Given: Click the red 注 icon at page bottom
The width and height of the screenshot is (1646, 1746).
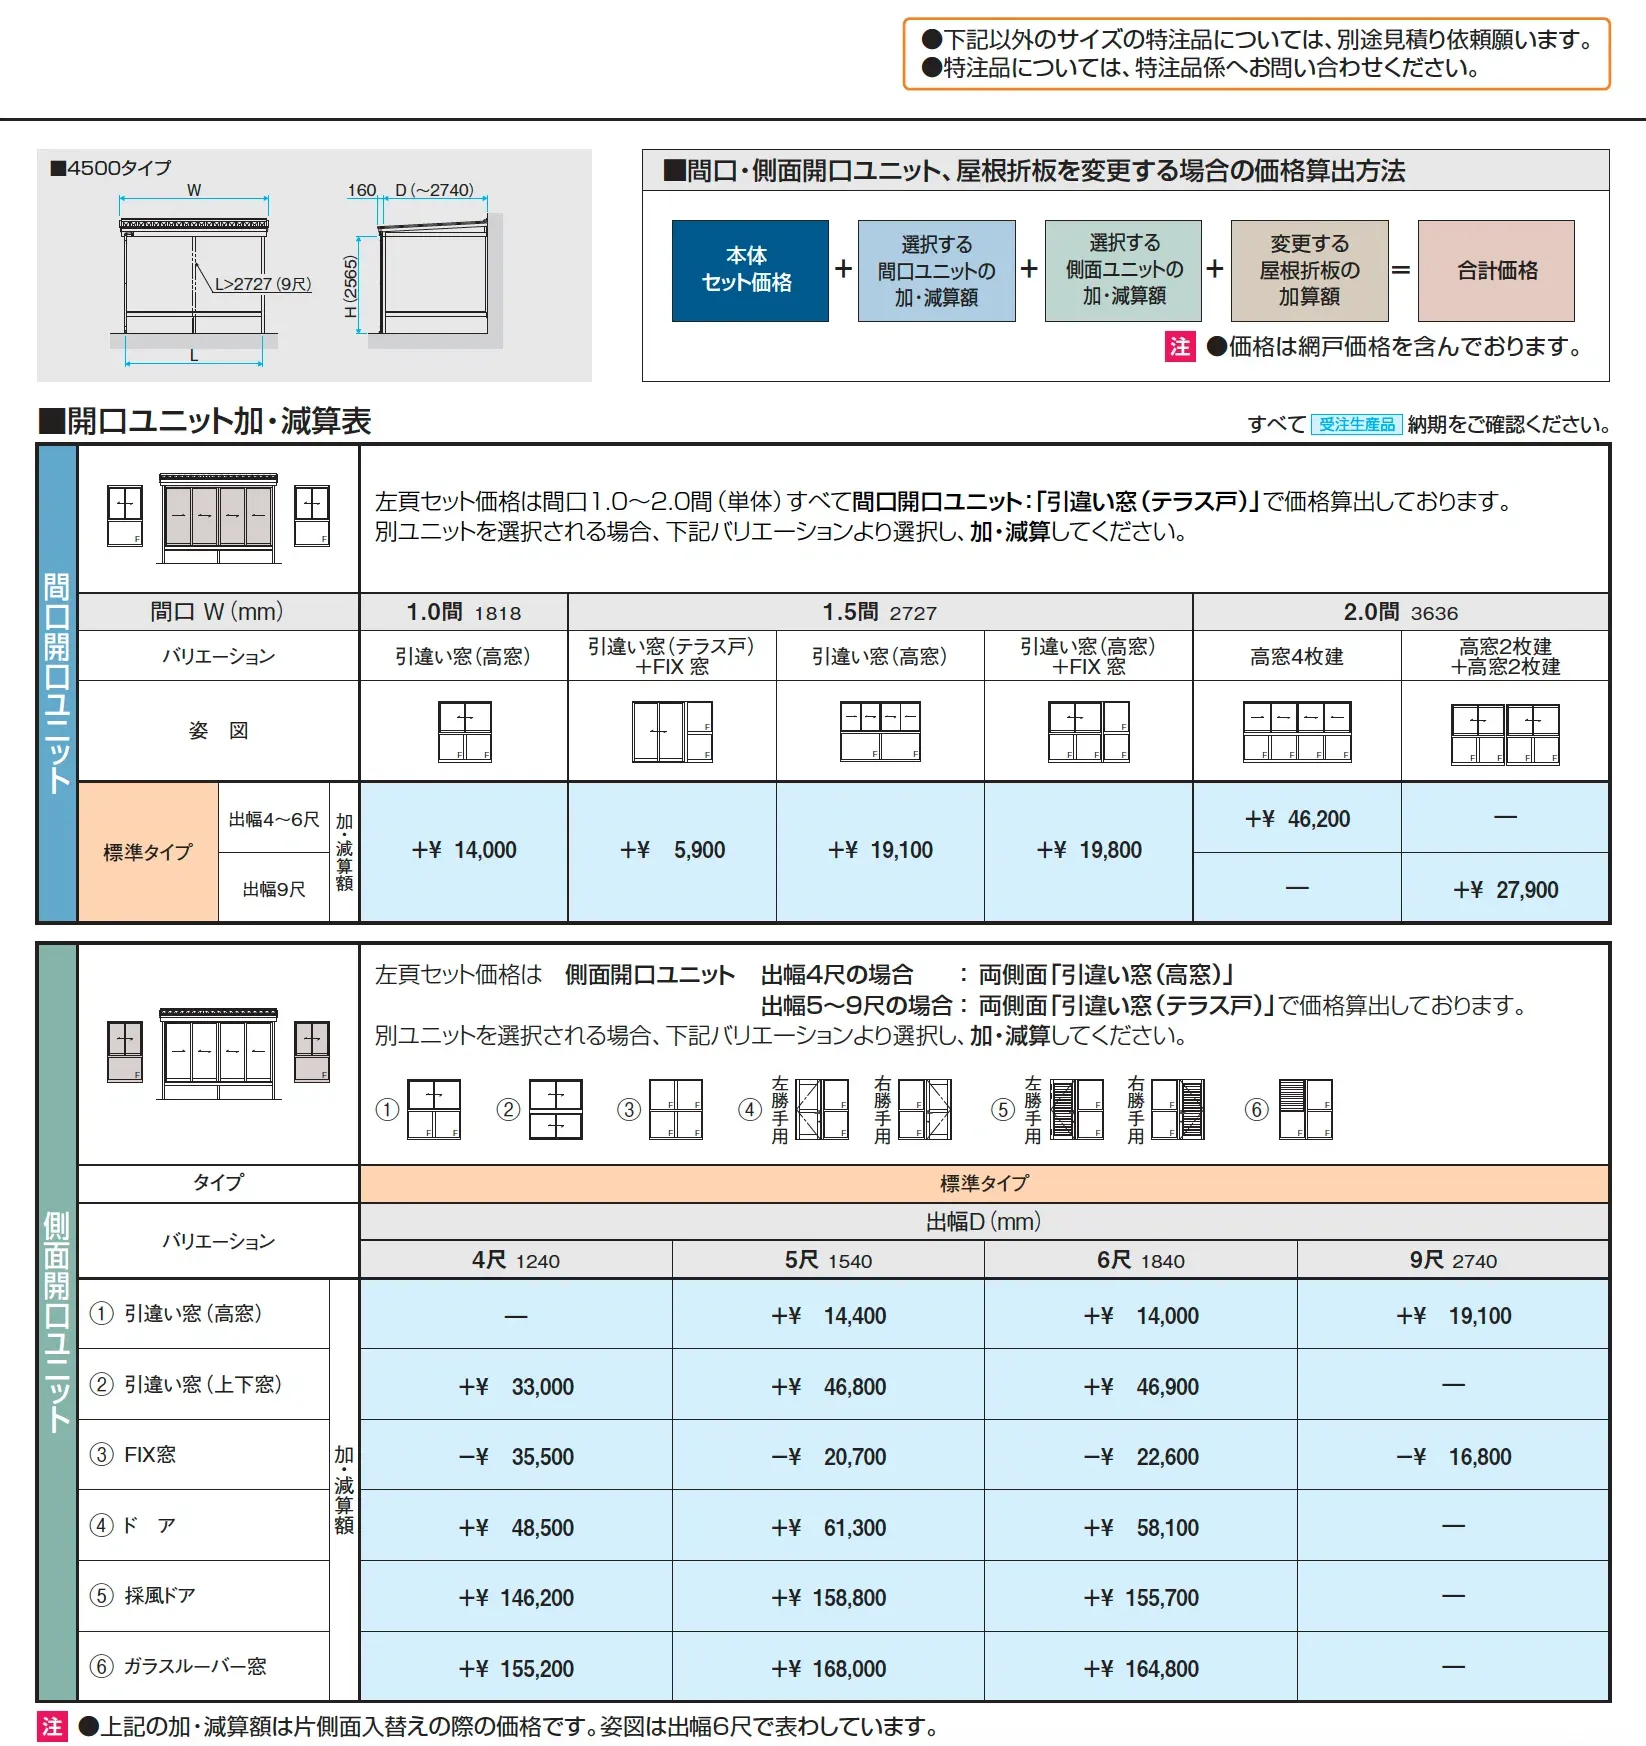Looking at the screenshot, I should click(52, 1726).
